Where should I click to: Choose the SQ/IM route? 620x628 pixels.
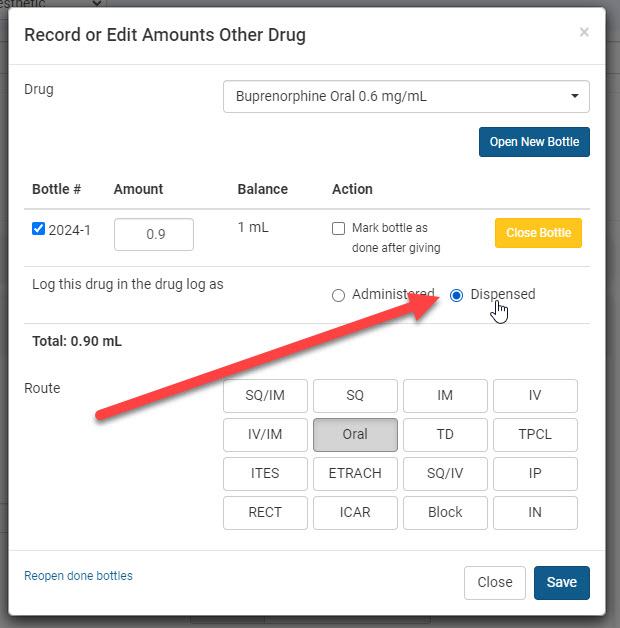pyautogui.click(x=265, y=396)
